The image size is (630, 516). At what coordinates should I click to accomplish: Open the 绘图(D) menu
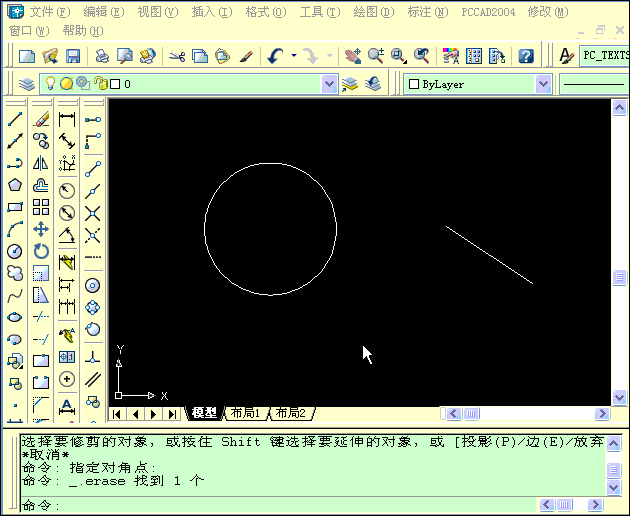pos(374,12)
